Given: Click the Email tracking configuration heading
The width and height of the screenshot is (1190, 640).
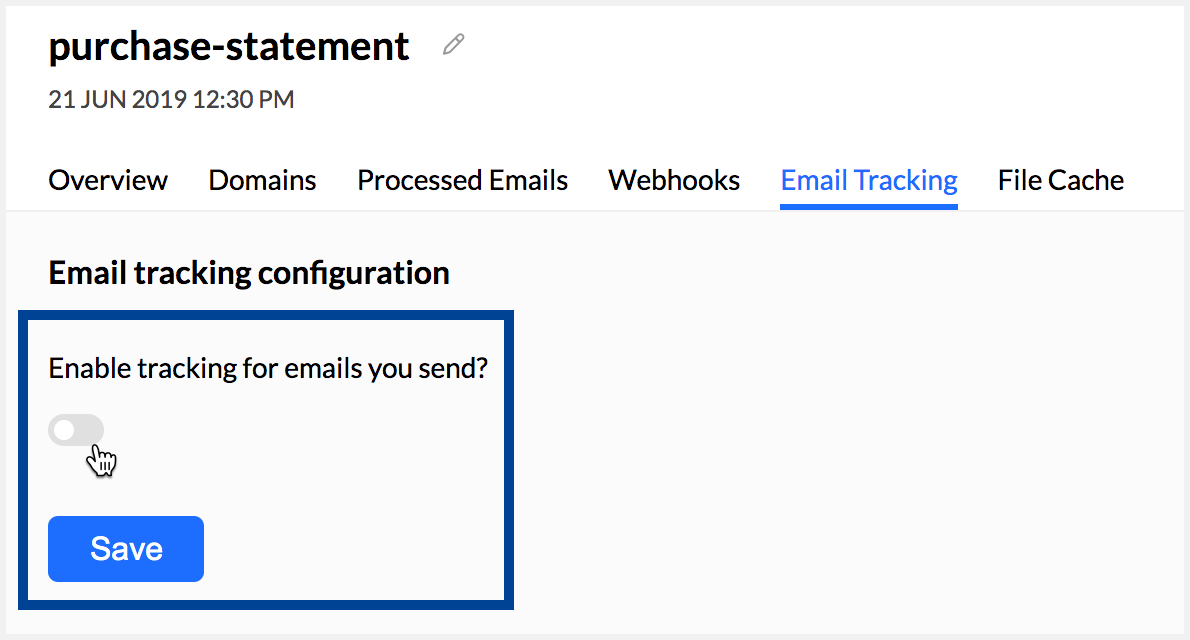Looking at the screenshot, I should point(248,272).
